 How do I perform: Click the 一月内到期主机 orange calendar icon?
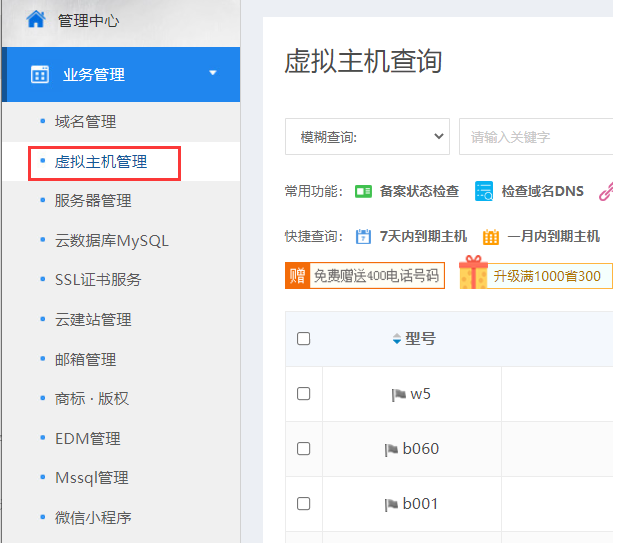click(x=491, y=237)
